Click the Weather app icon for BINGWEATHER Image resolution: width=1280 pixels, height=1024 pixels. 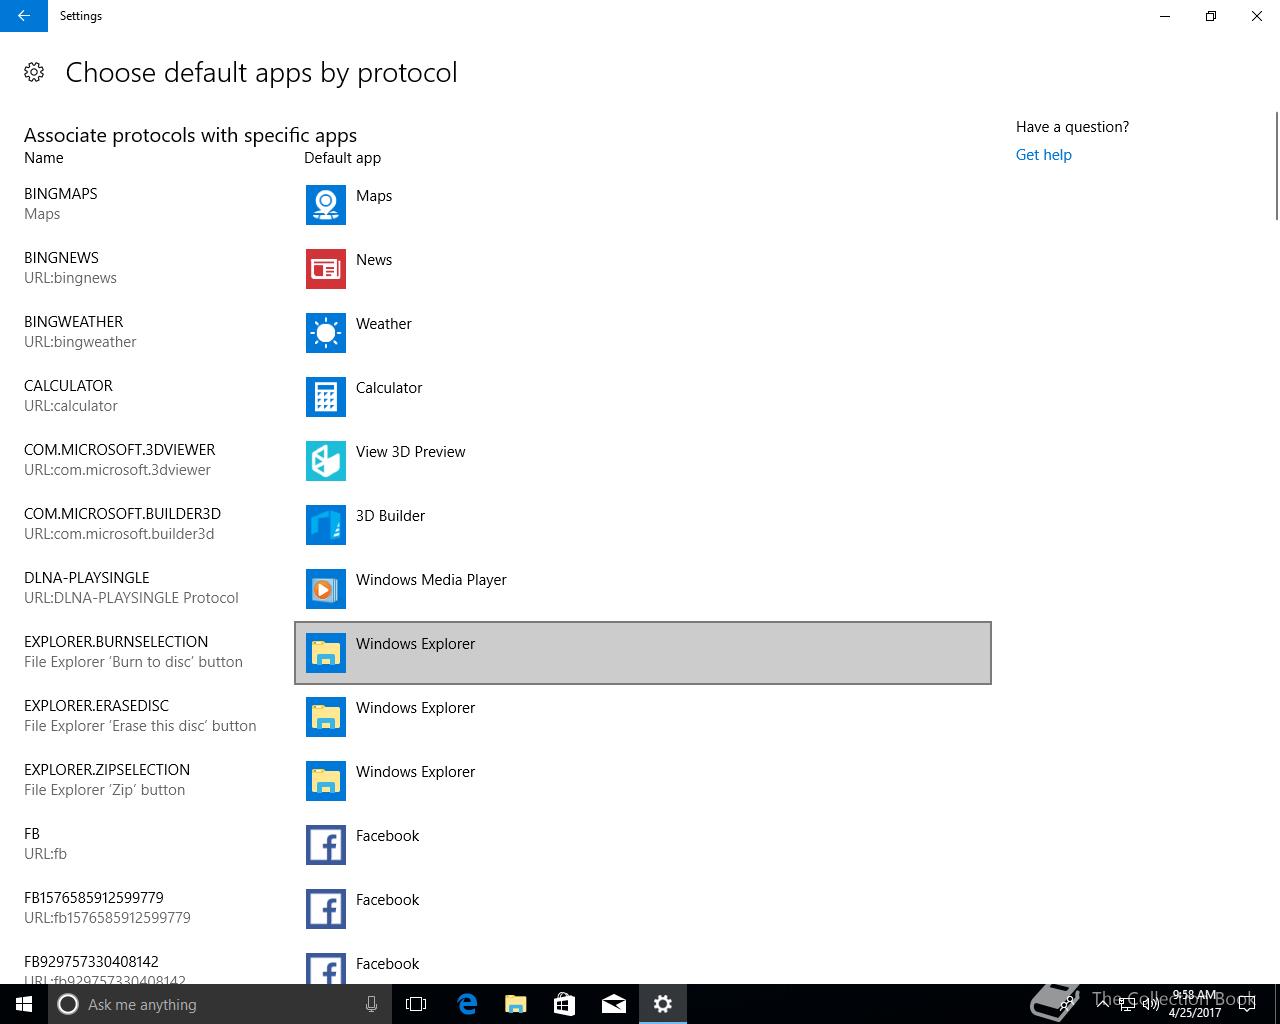(x=326, y=333)
